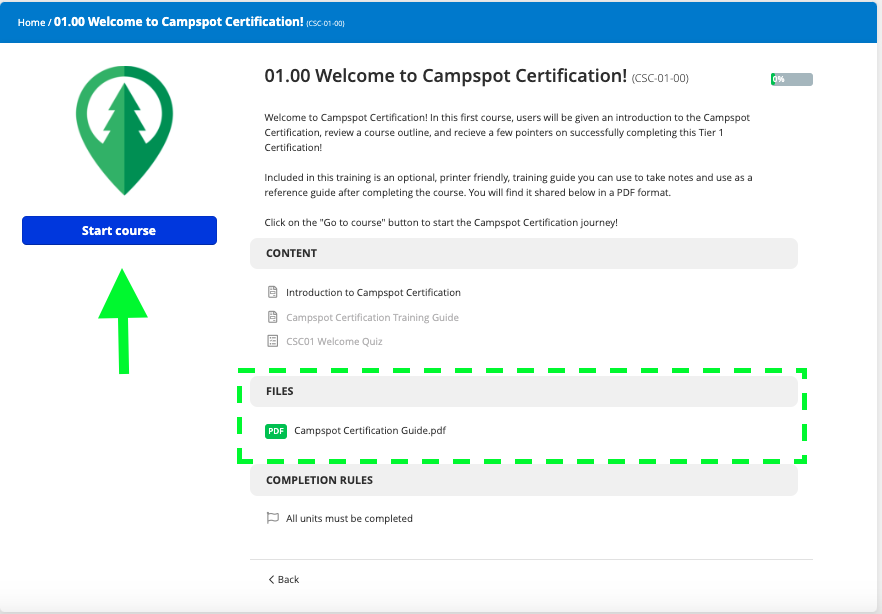882x614 pixels.
Task: Open the Introduction to Campspot Certification unit
Action: 374,292
